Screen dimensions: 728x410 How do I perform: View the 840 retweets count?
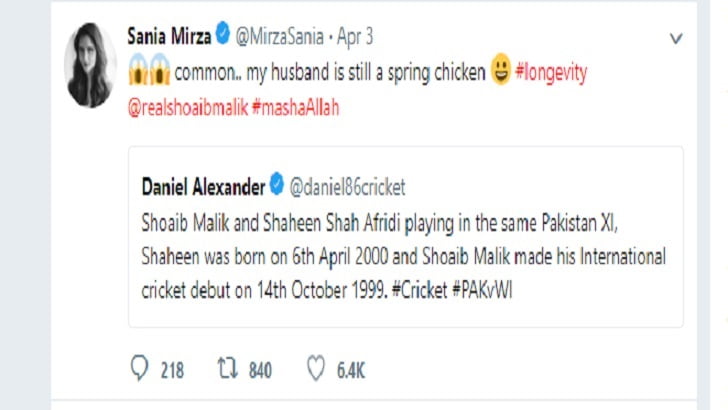pos(259,371)
